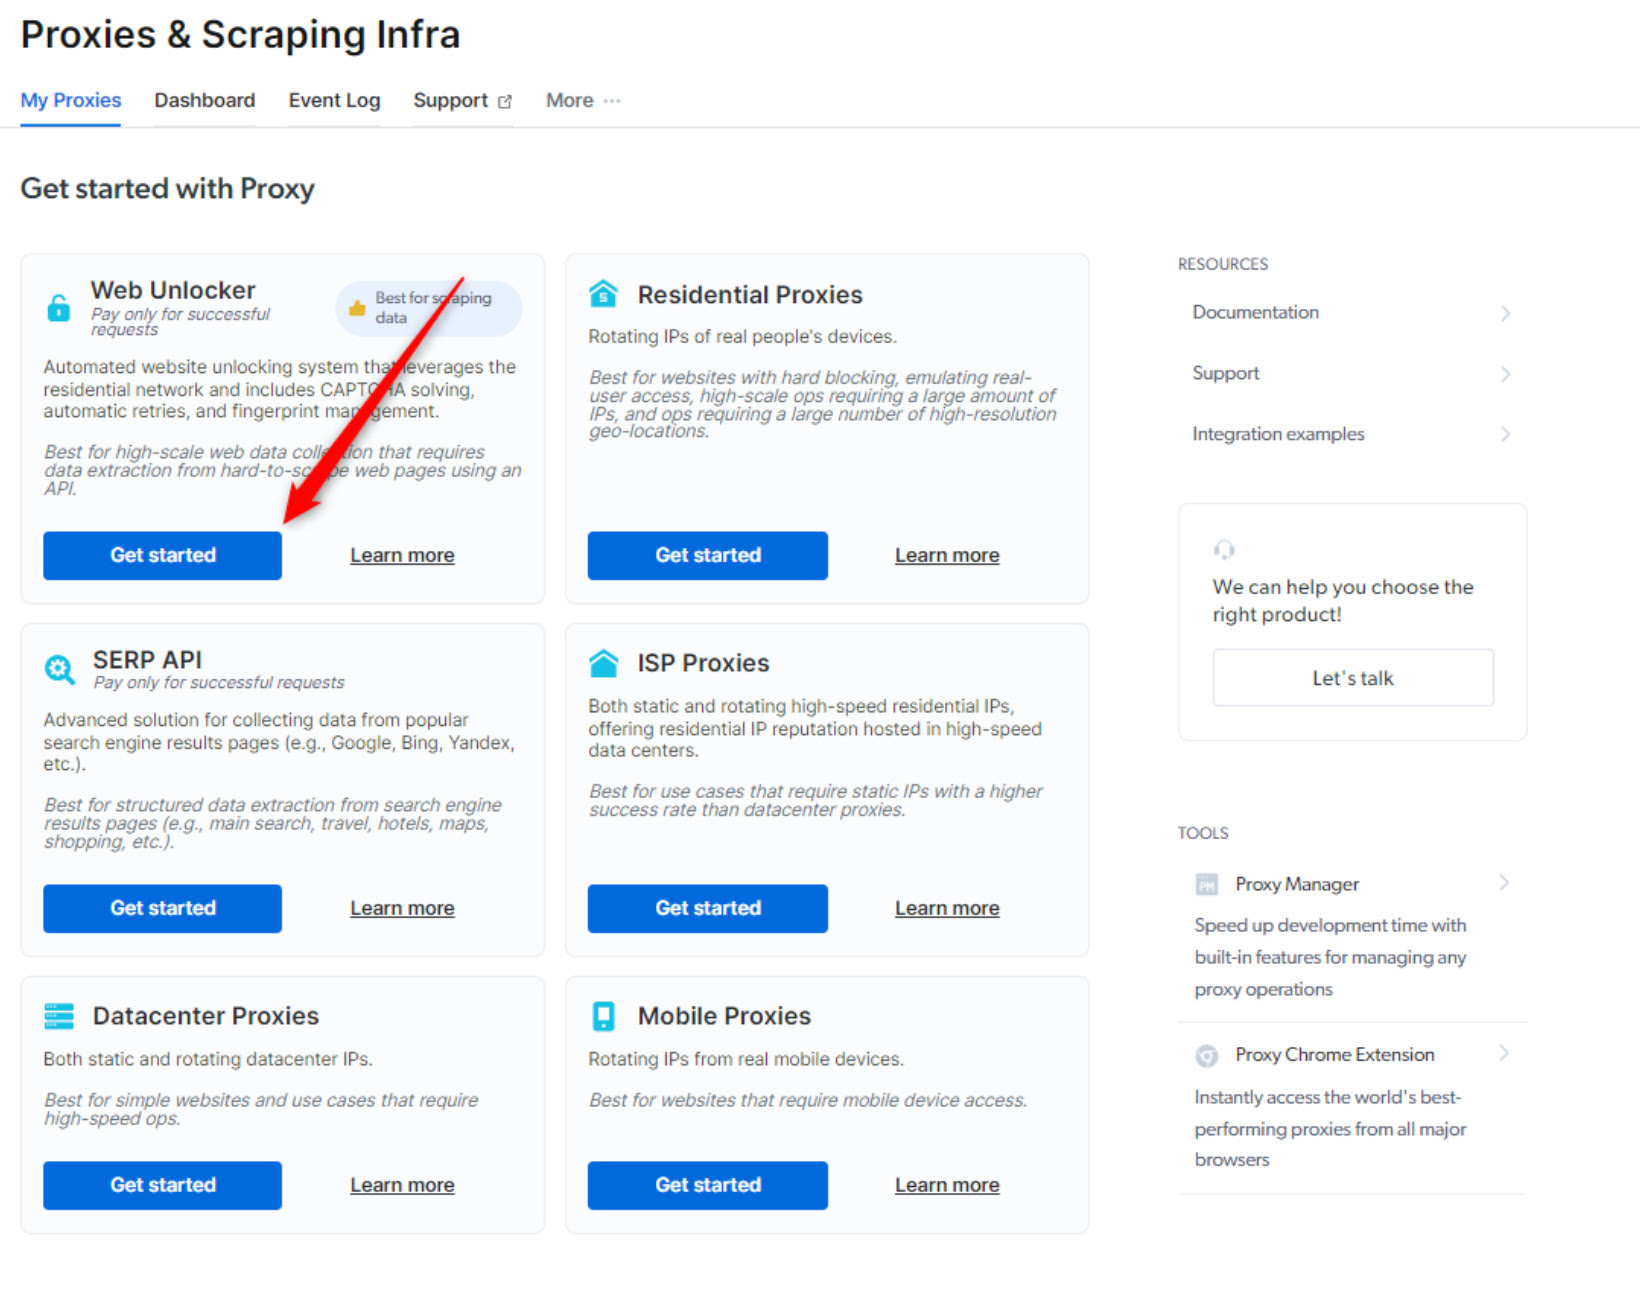Get started with Mobile Proxies
The width and height of the screenshot is (1640, 1300).
point(708,1185)
